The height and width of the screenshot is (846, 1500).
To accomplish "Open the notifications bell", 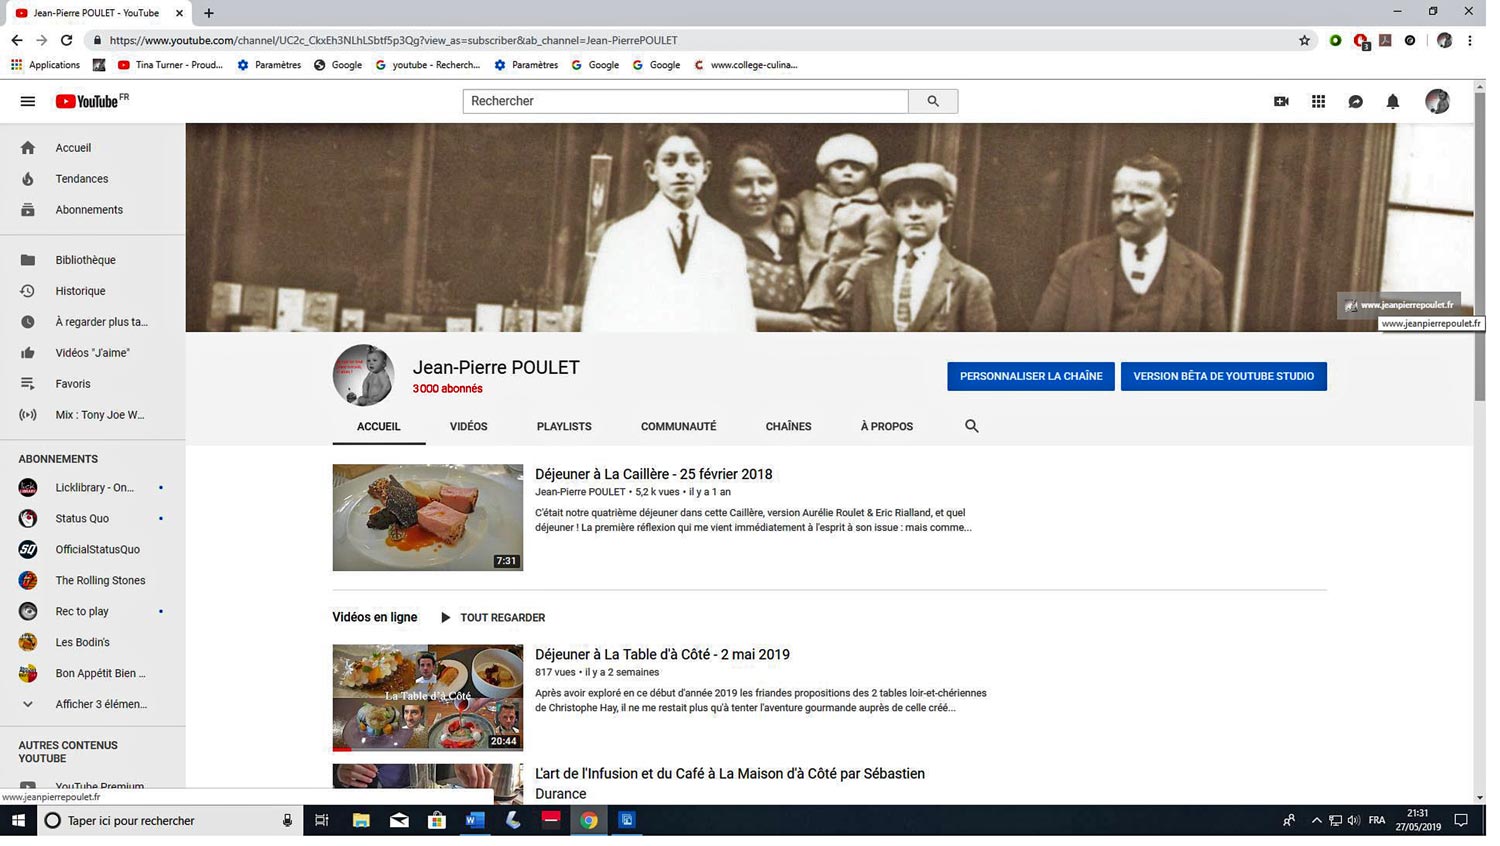I will pyautogui.click(x=1392, y=102).
